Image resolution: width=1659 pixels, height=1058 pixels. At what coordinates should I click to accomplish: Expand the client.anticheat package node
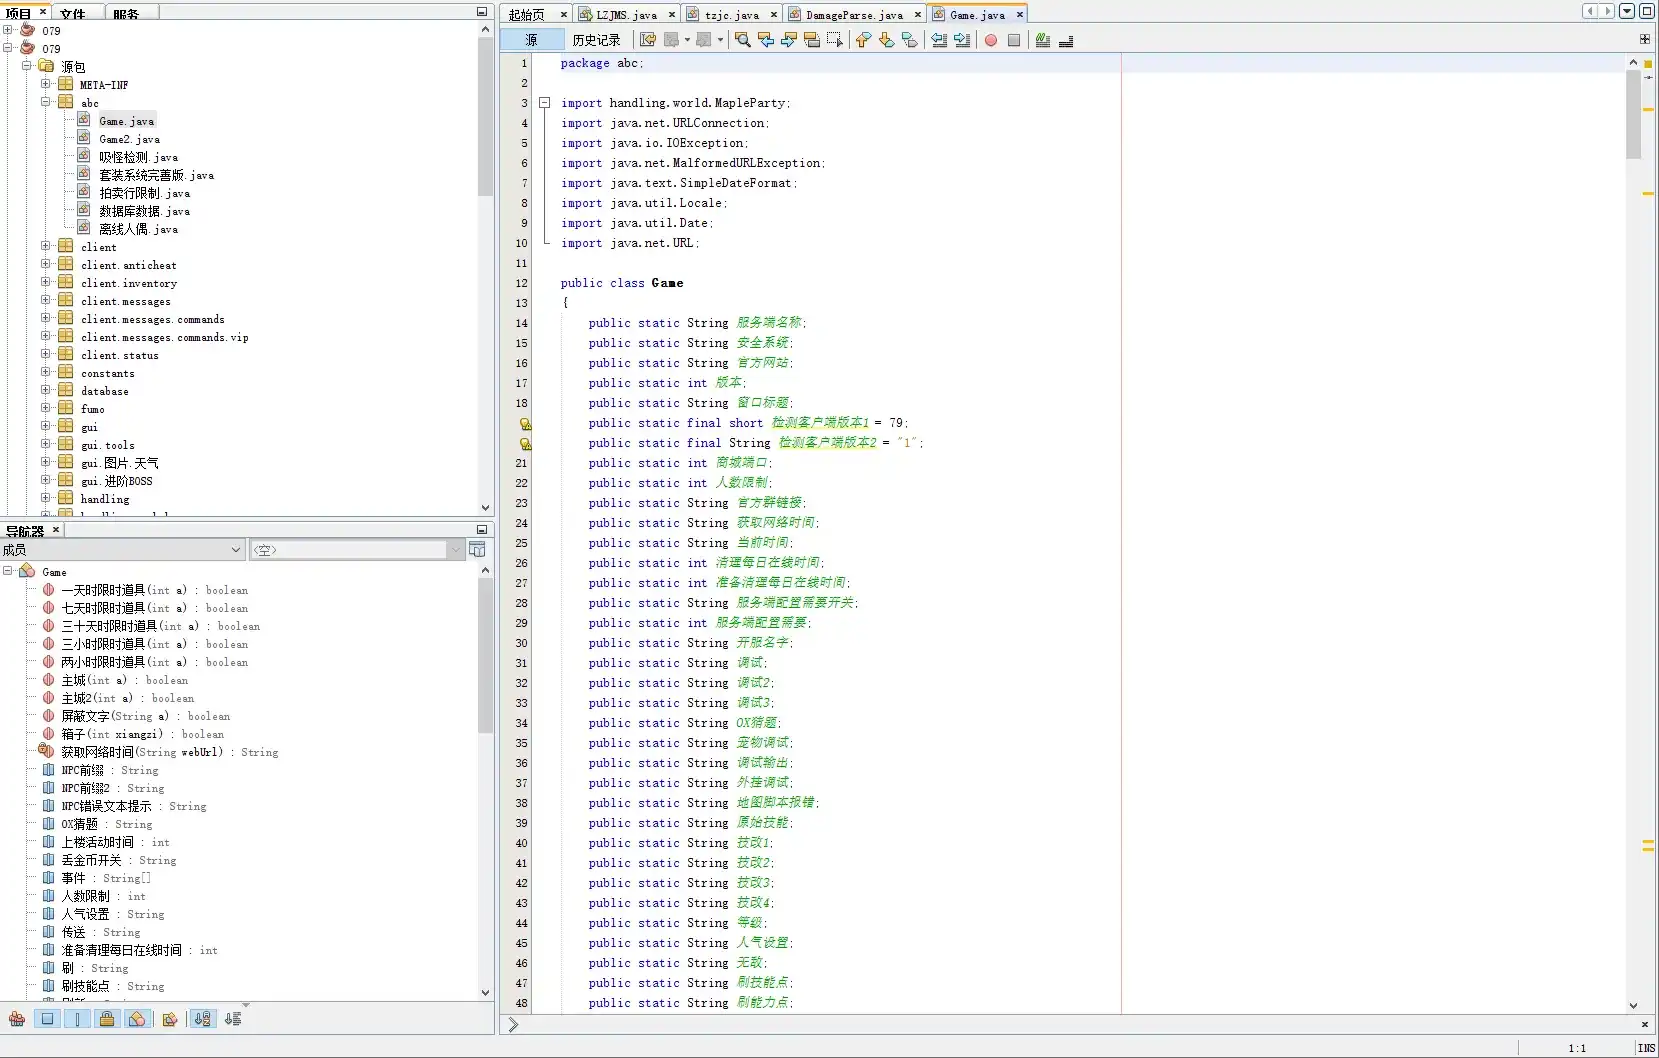pos(45,264)
